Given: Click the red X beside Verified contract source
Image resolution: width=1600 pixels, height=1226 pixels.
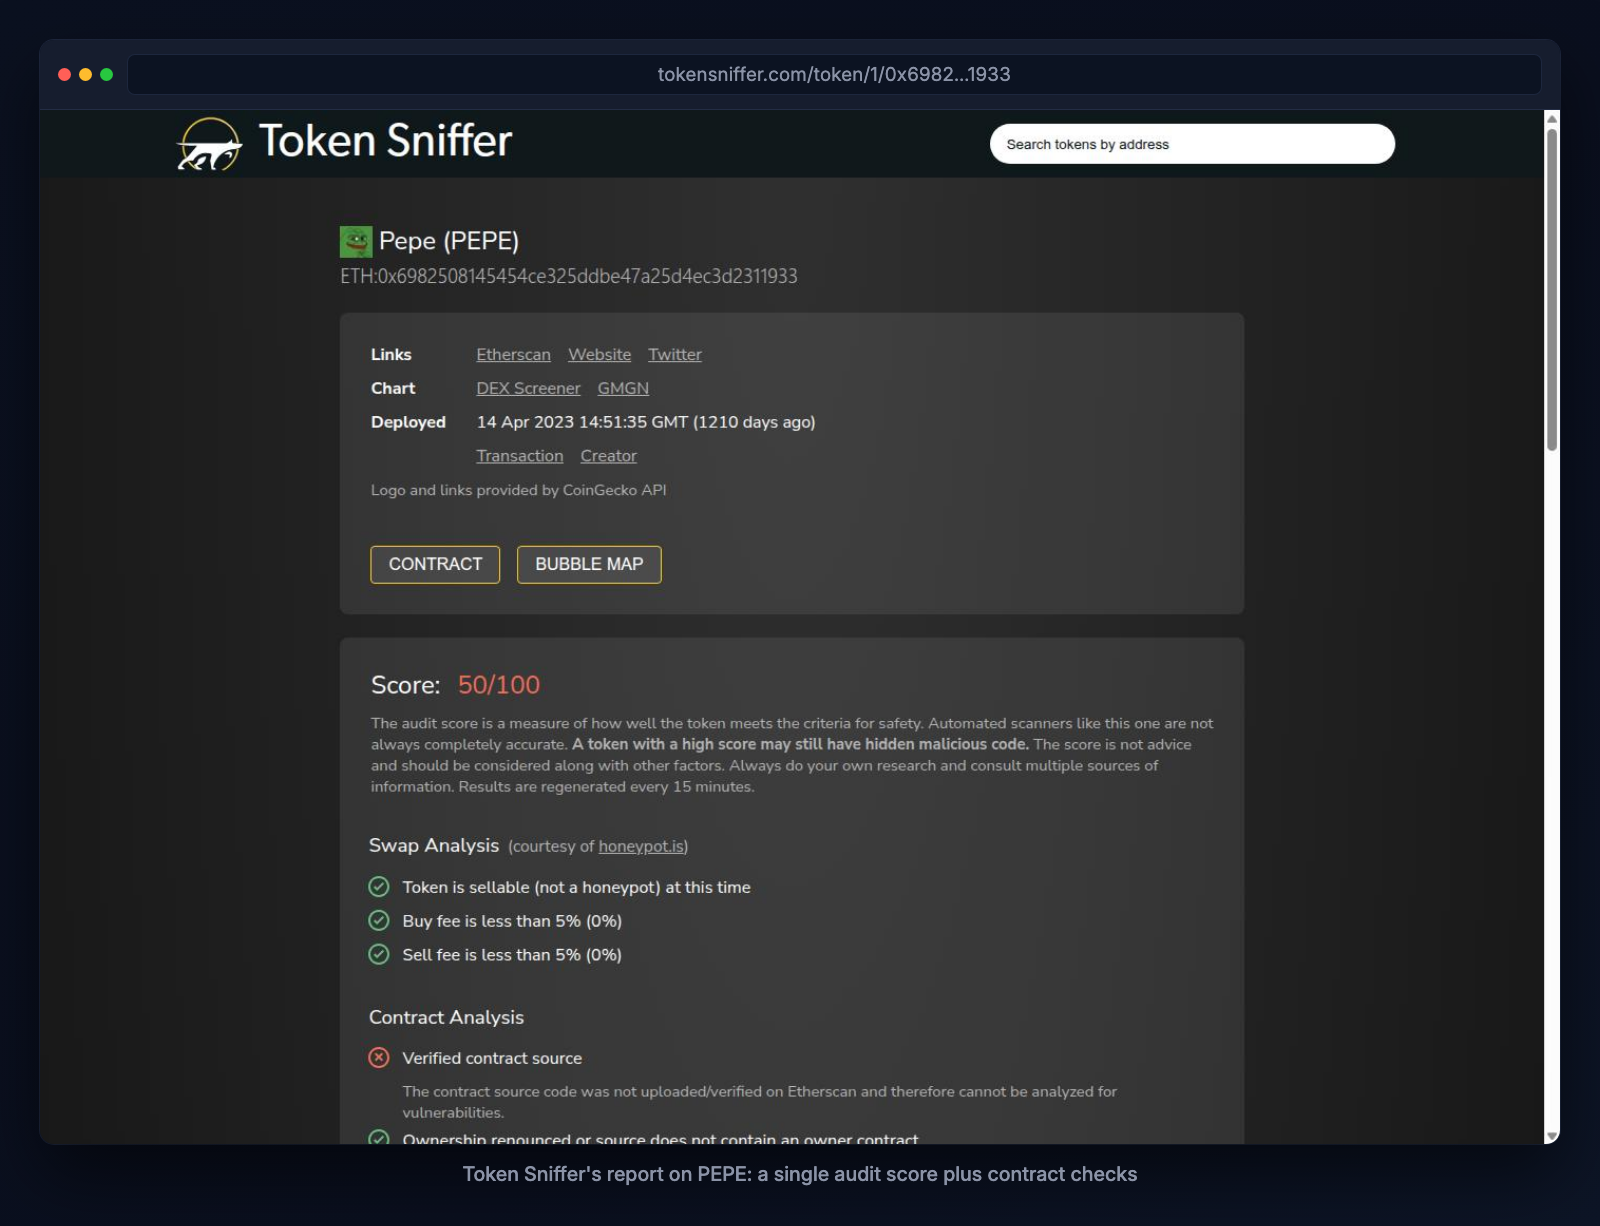Looking at the screenshot, I should 379,1057.
